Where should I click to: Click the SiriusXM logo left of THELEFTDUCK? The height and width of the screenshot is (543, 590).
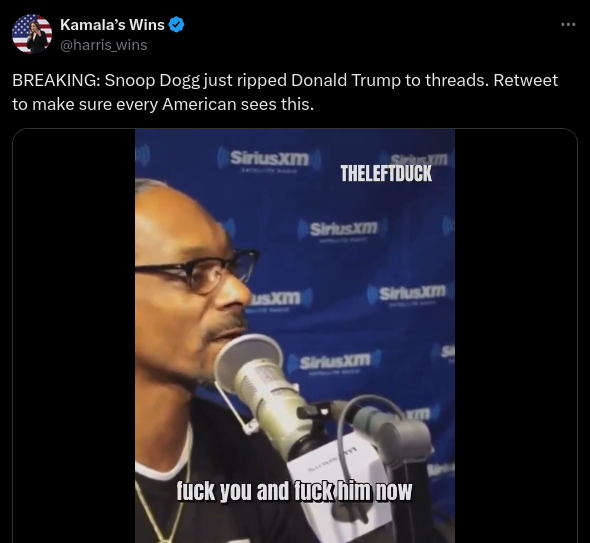coord(269,158)
